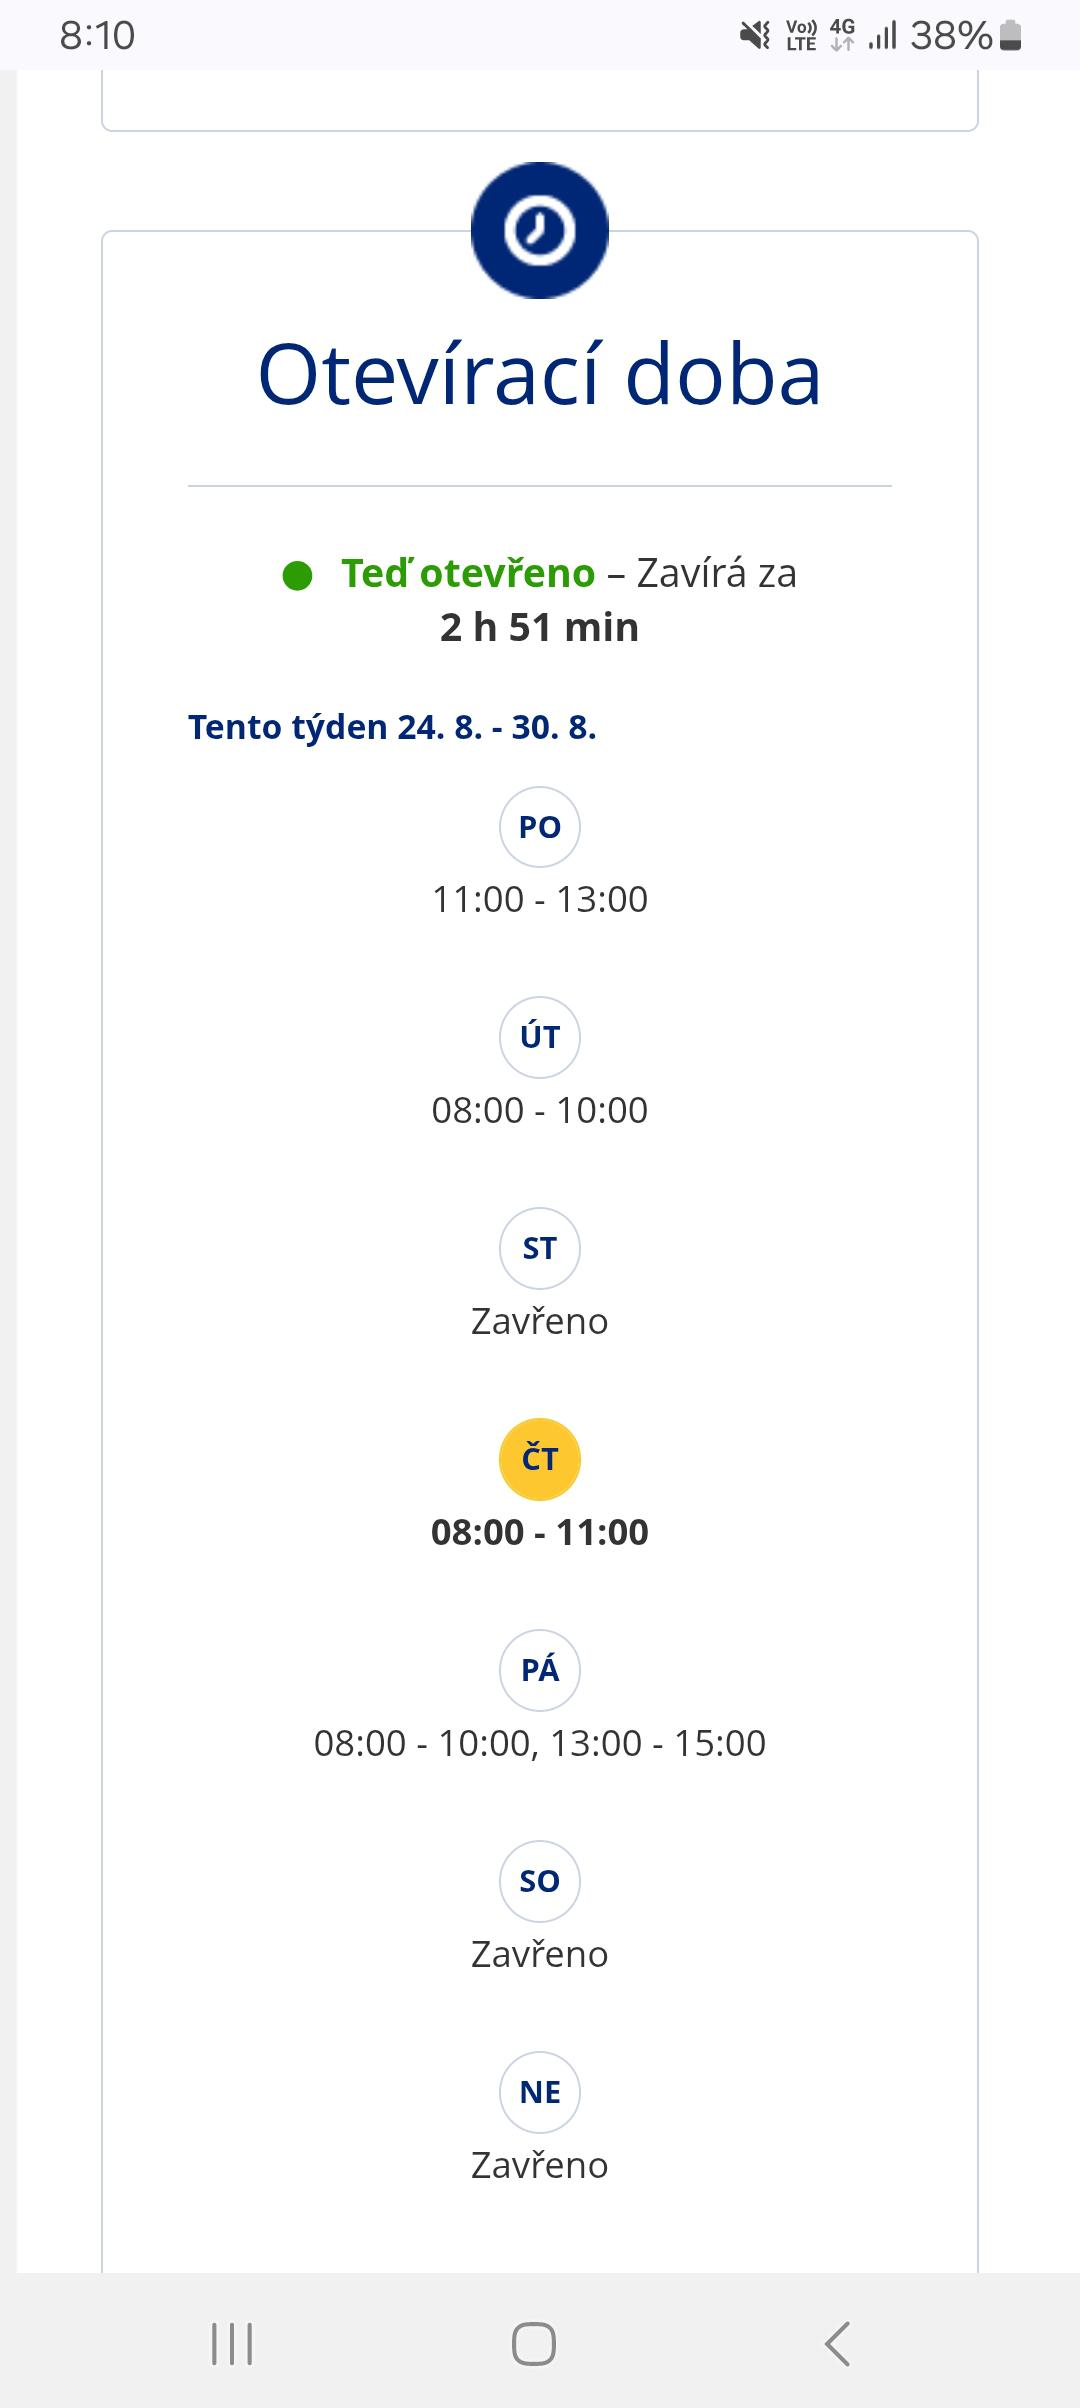Image resolution: width=1080 pixels, height=2408 pixels.
Task: Select the PÁ day circle
Action: (x=540, y=1670)
